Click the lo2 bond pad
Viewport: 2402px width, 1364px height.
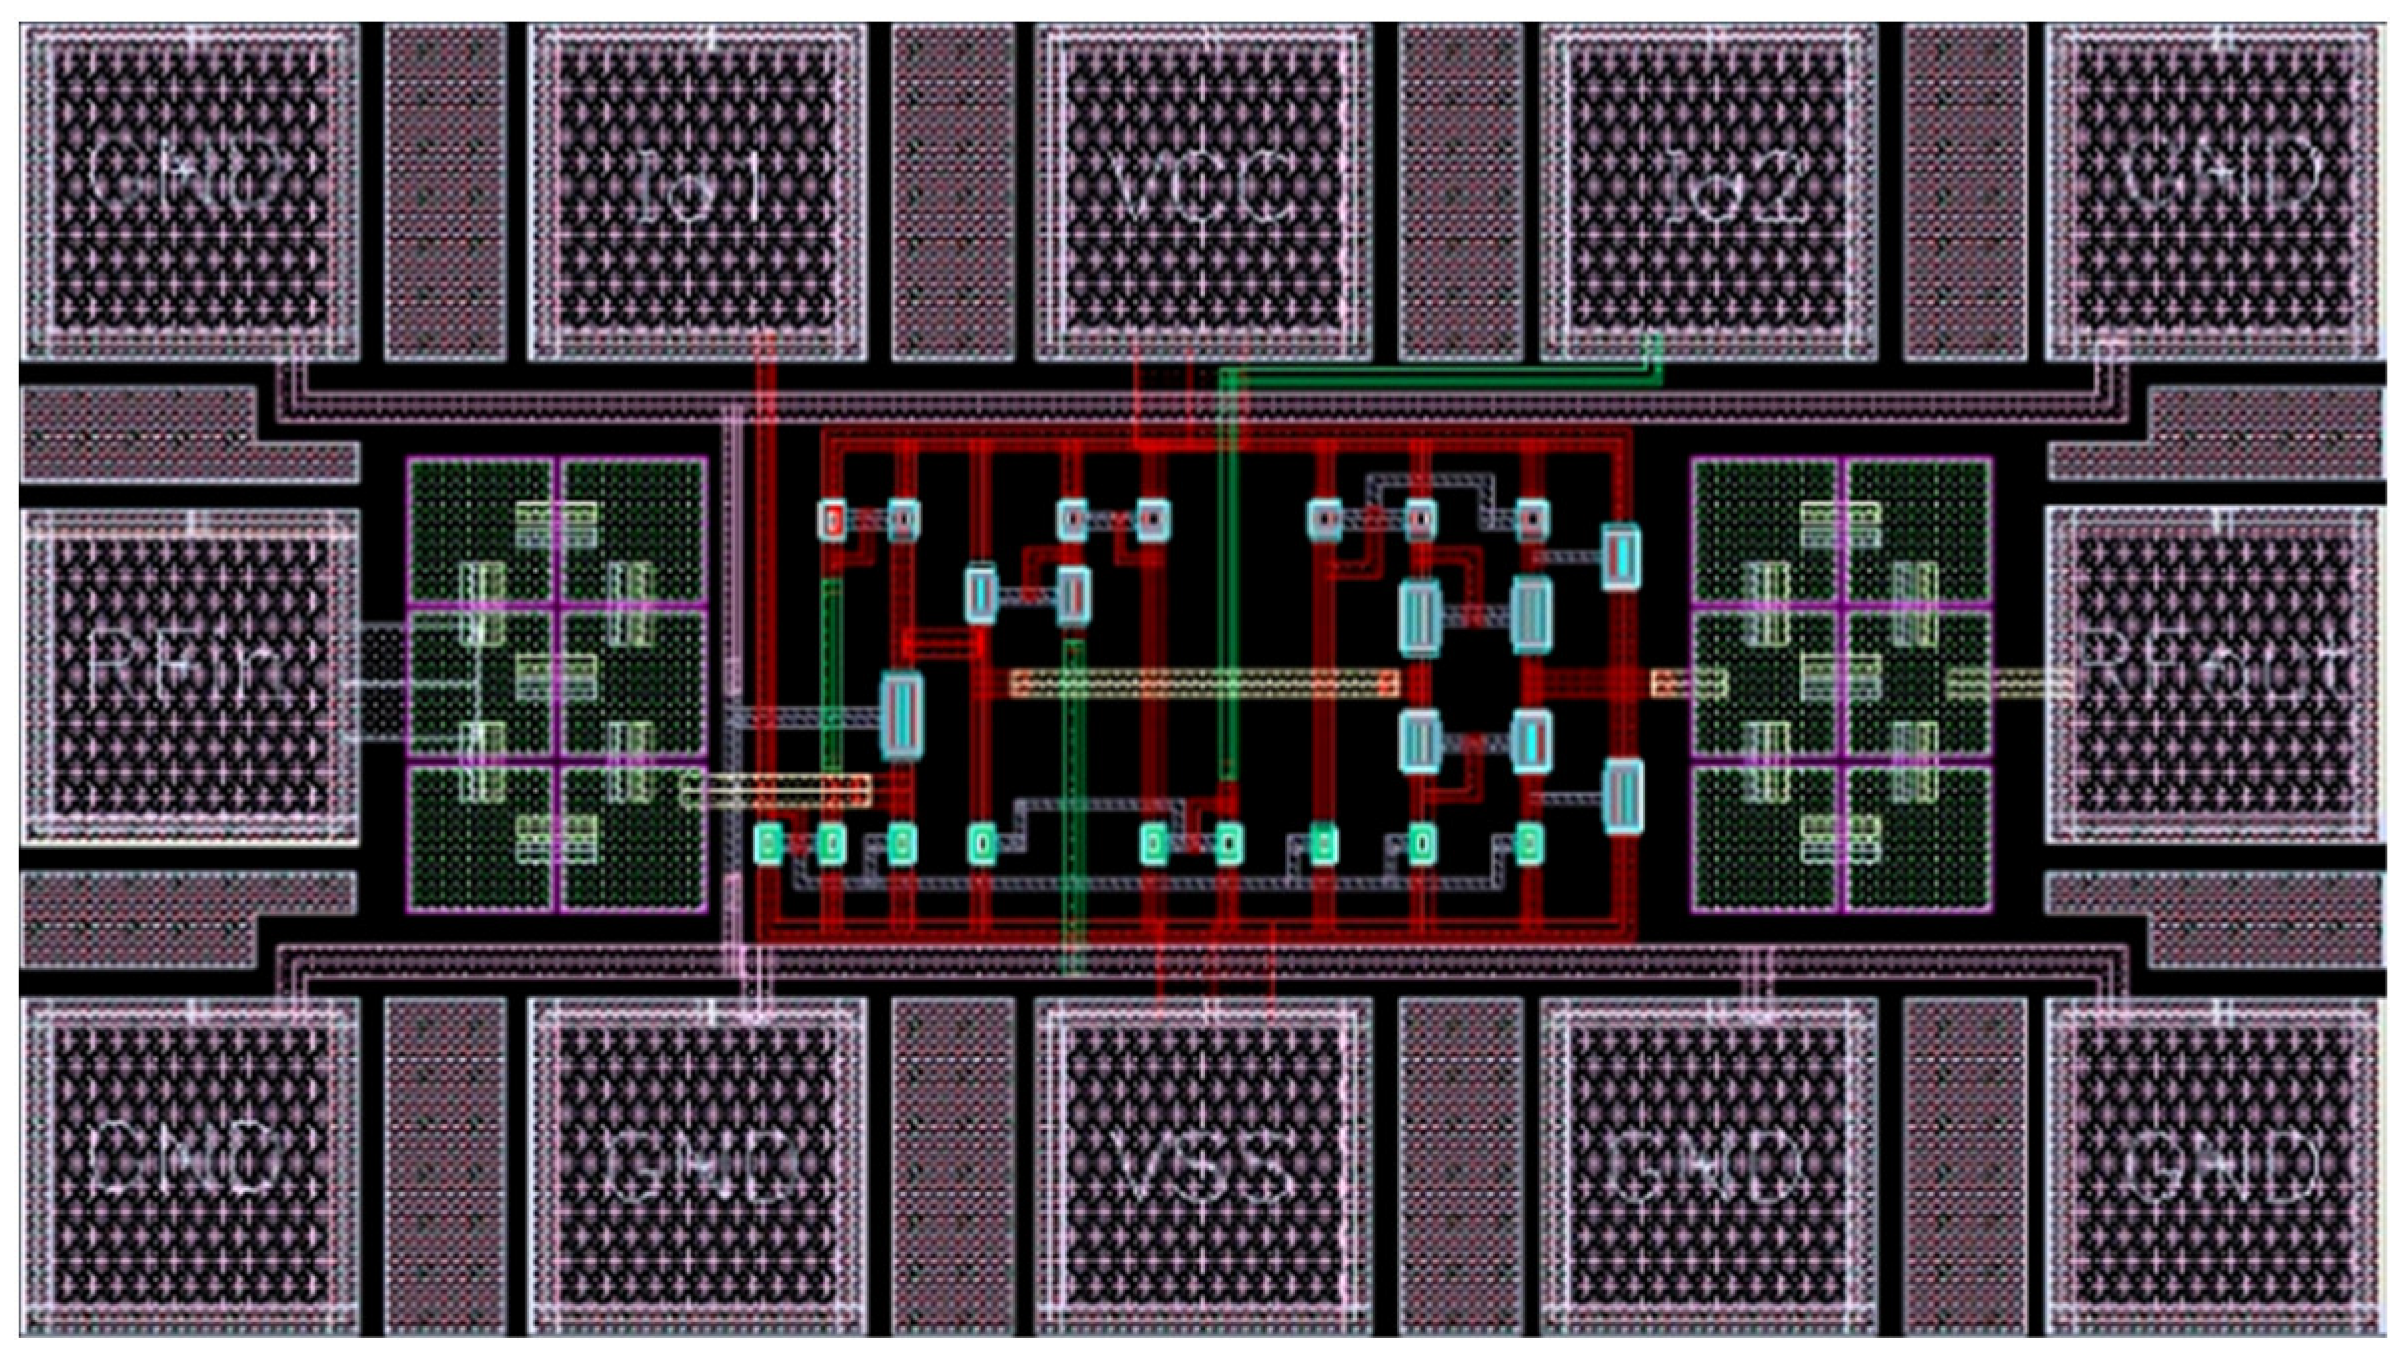tap(1708, 190)
